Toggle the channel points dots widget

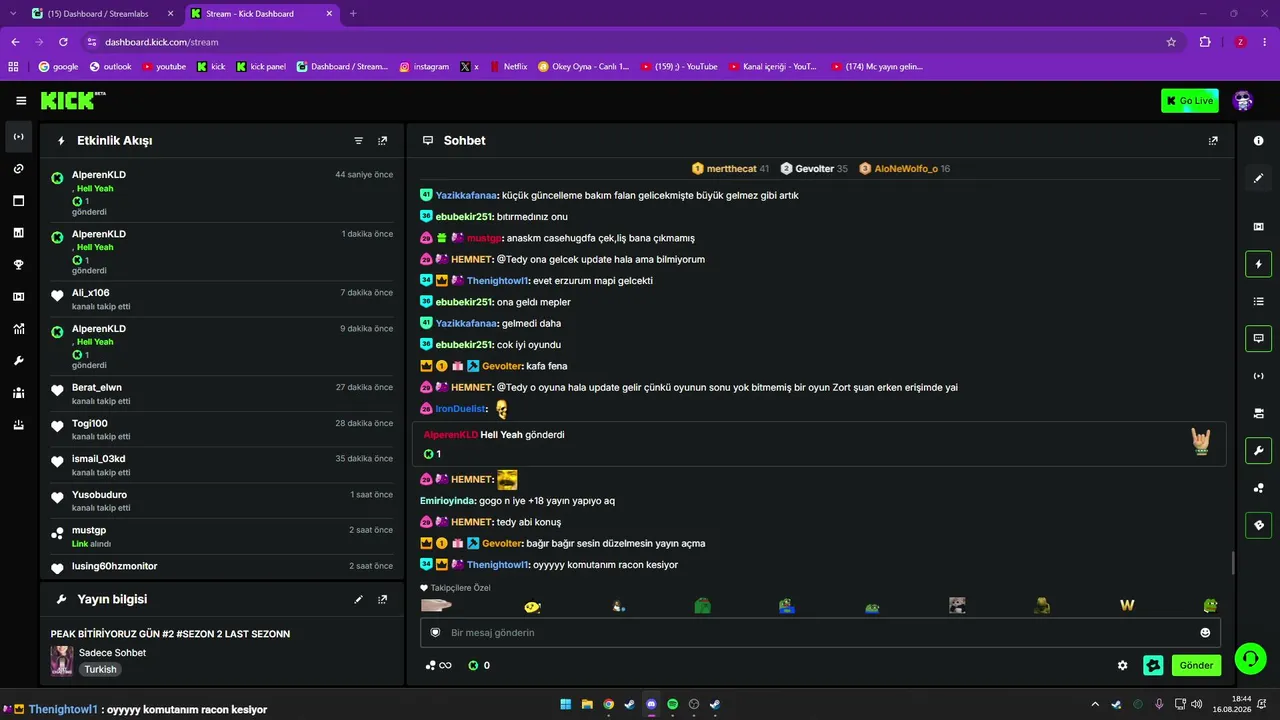pyautogui.click(x=1258, y=488)
